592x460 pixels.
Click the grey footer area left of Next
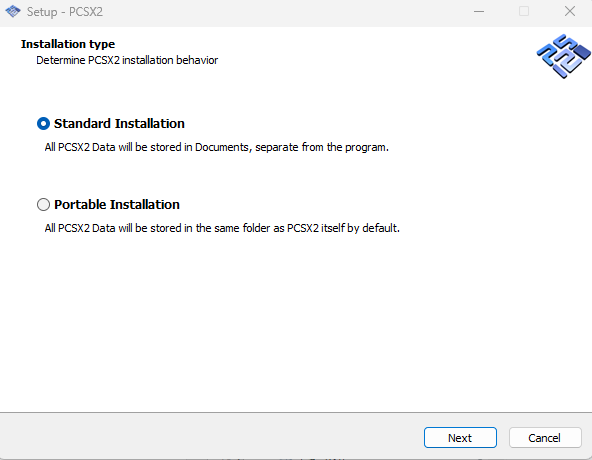pyautogui.click(x=211, y=438)
